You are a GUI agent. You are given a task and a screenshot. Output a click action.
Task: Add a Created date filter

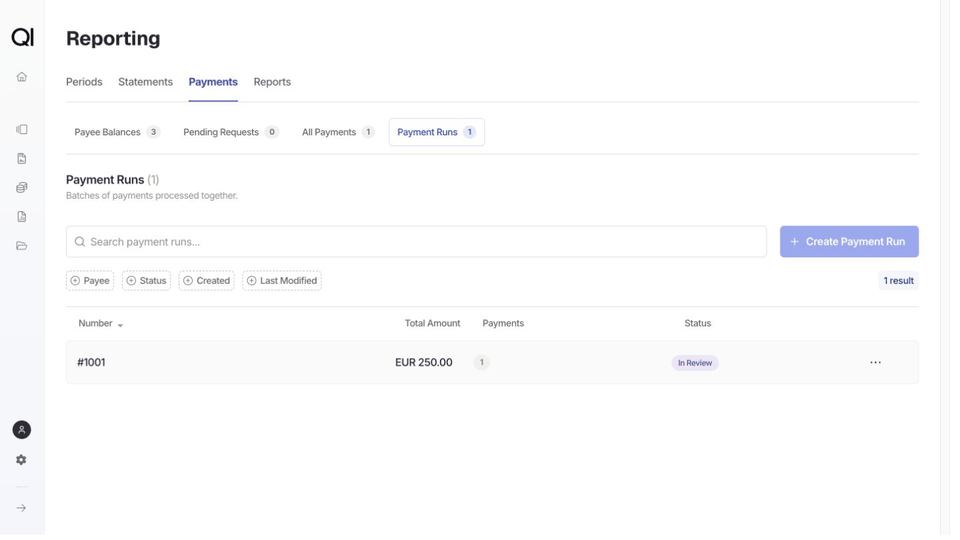[x=208, y=283]
